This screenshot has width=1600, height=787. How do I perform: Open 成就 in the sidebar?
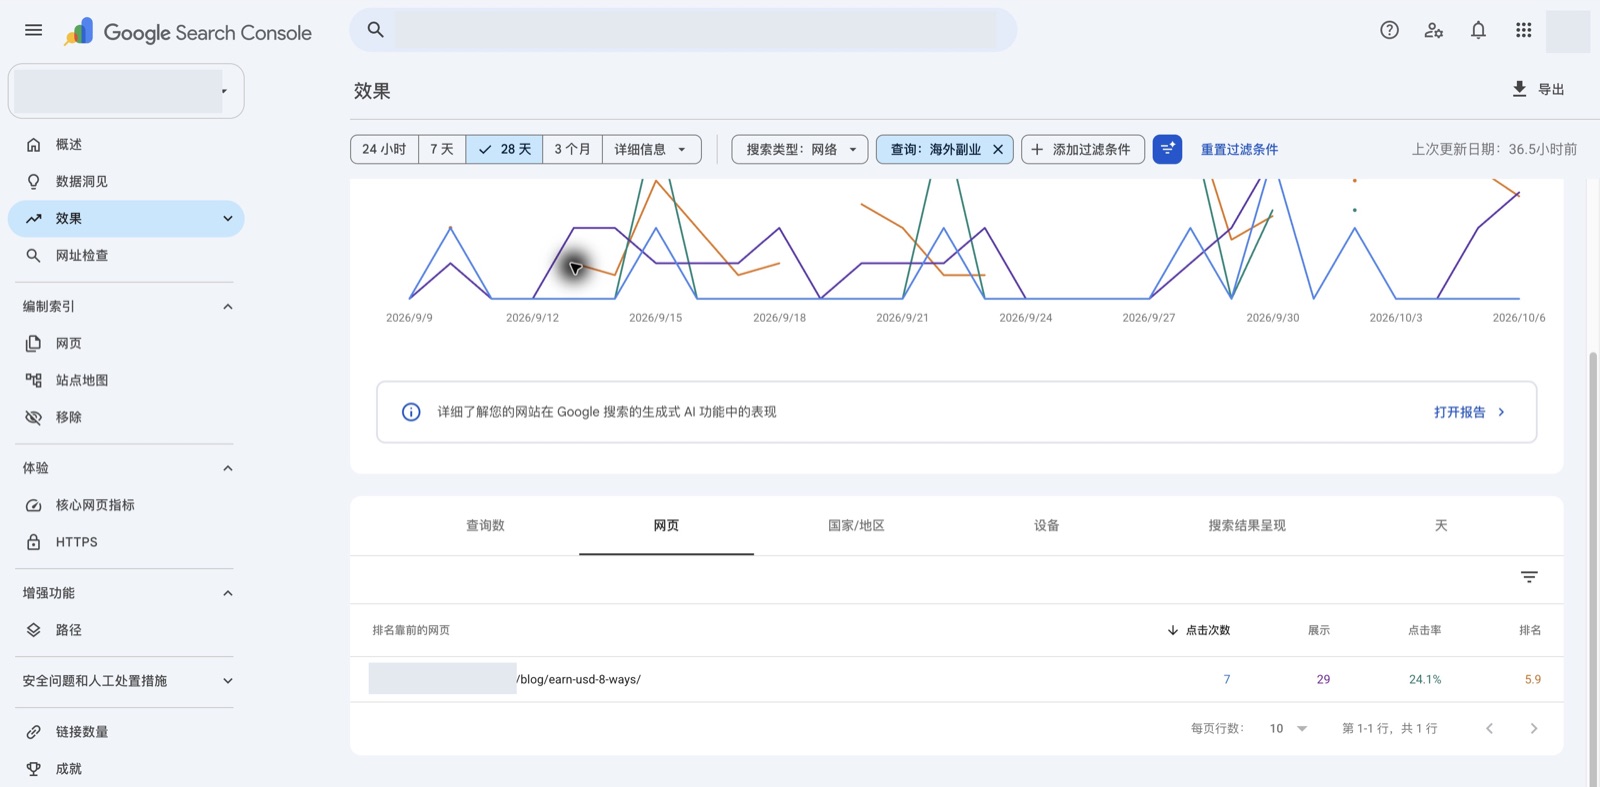click(x=125, y=769)
